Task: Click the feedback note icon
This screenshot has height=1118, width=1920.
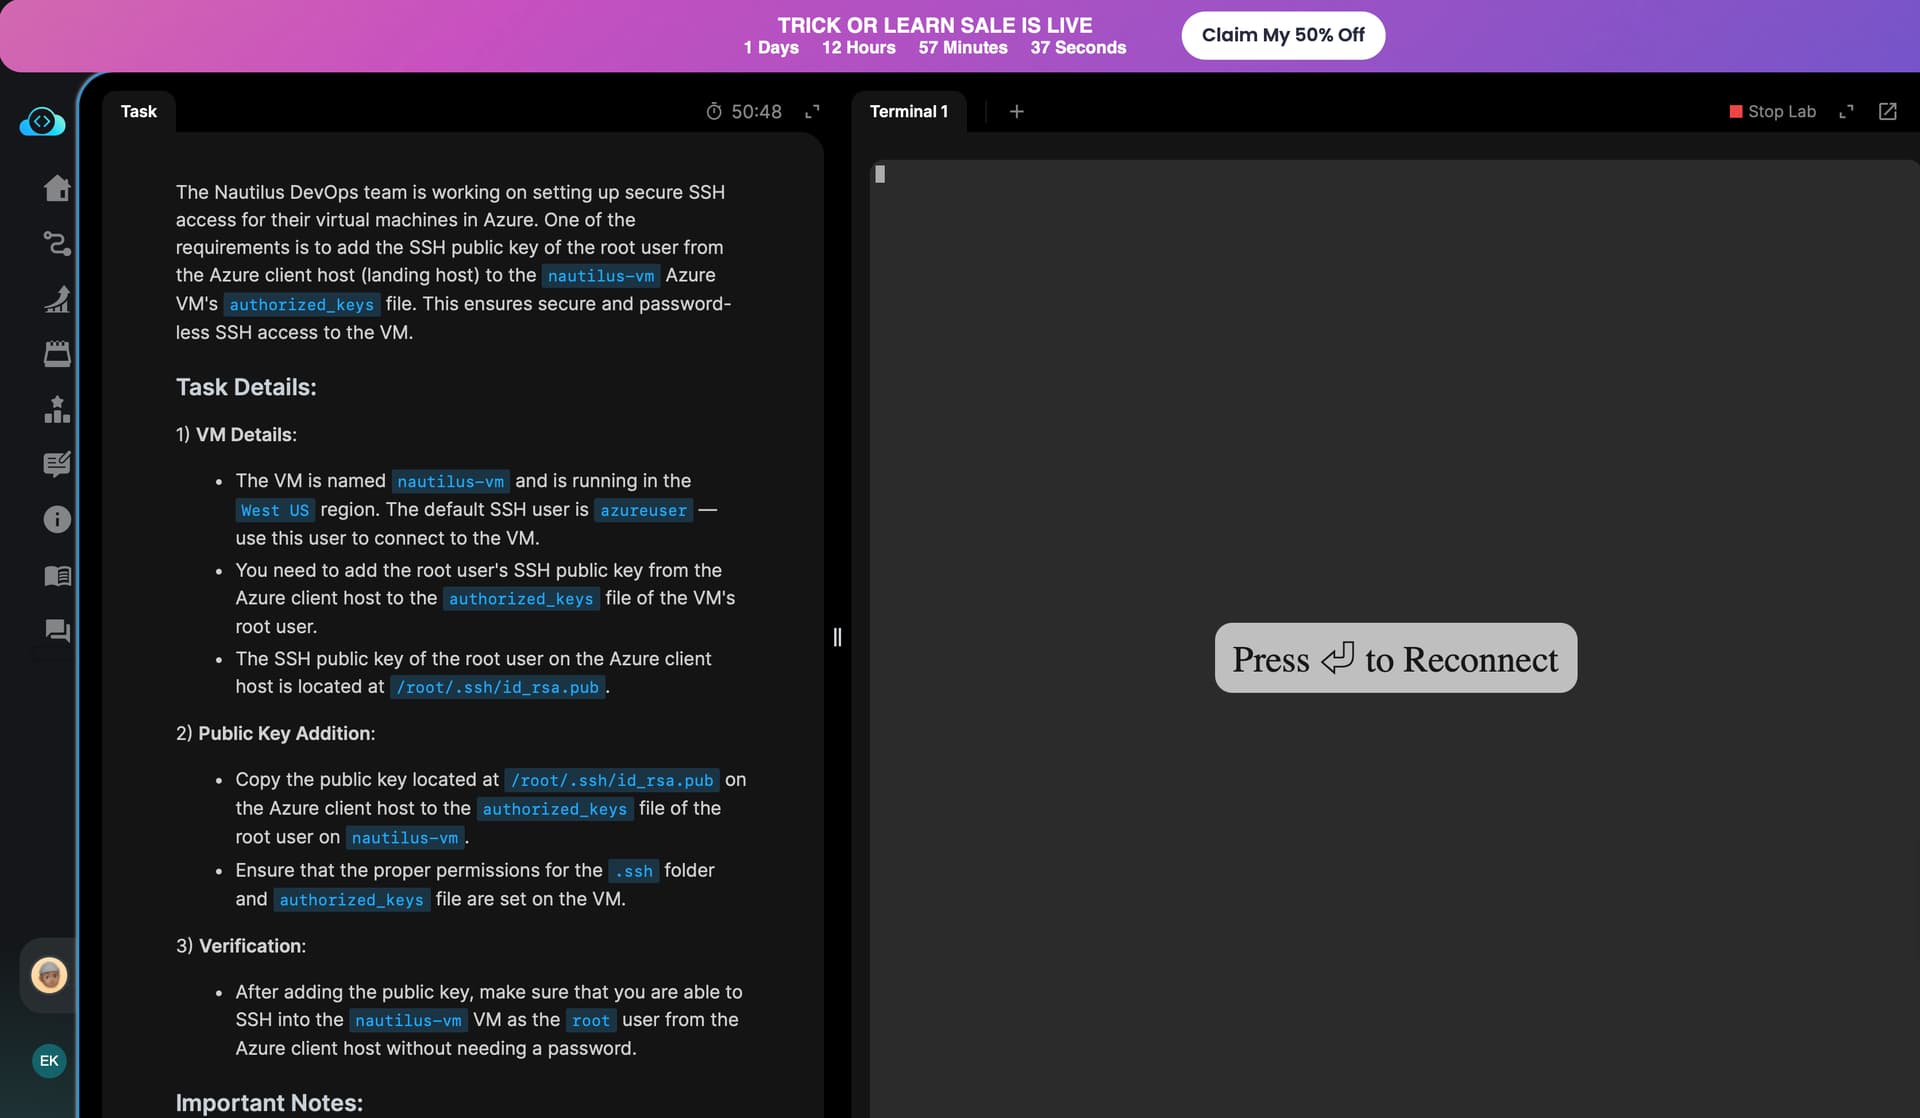Action: coord(57,464)
